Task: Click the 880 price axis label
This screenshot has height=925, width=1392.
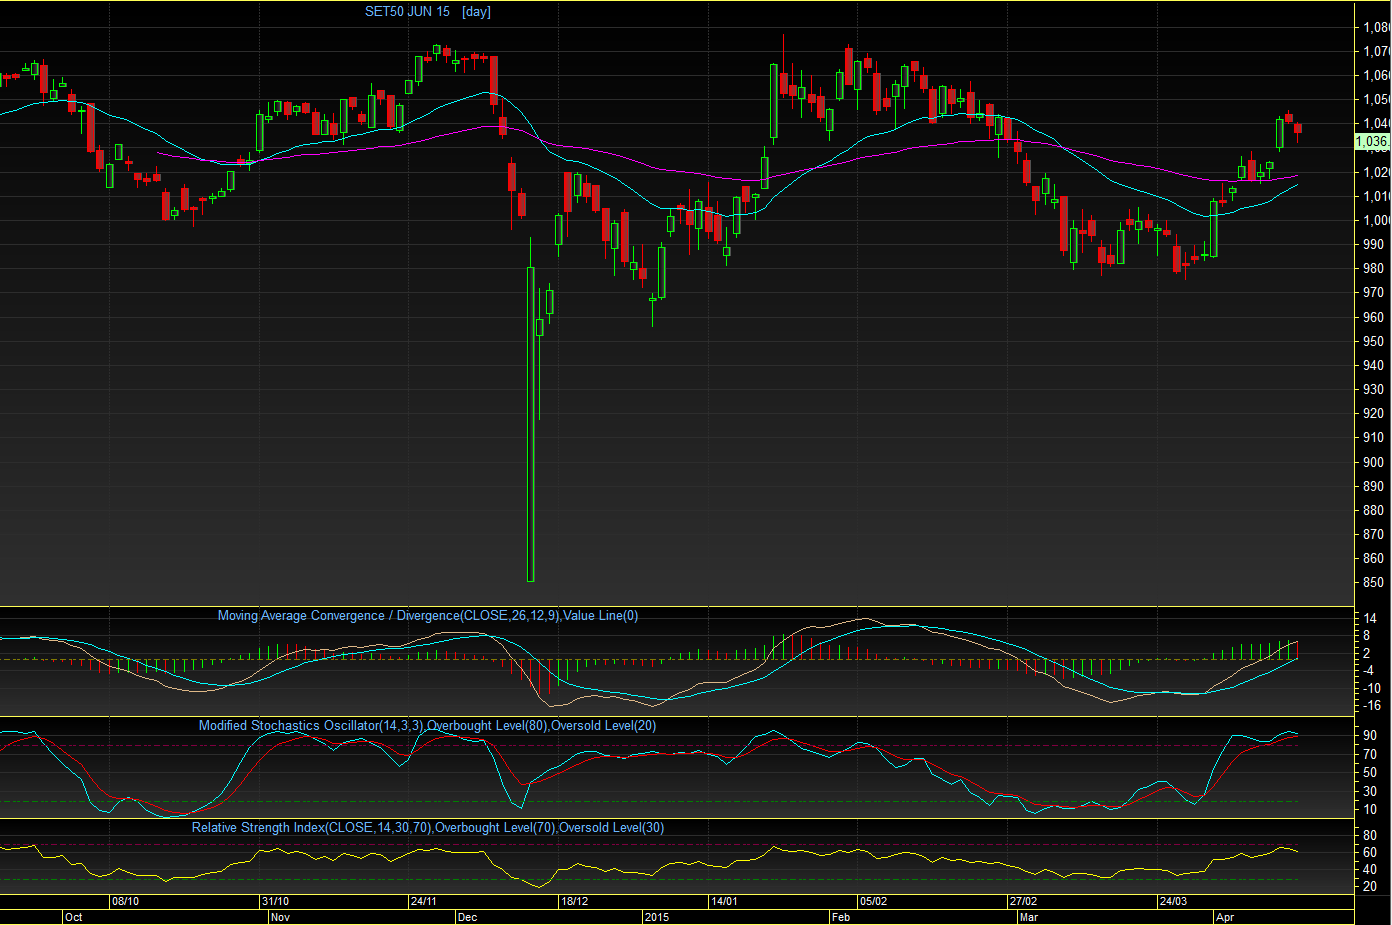Action: [x=1373, y=510]
